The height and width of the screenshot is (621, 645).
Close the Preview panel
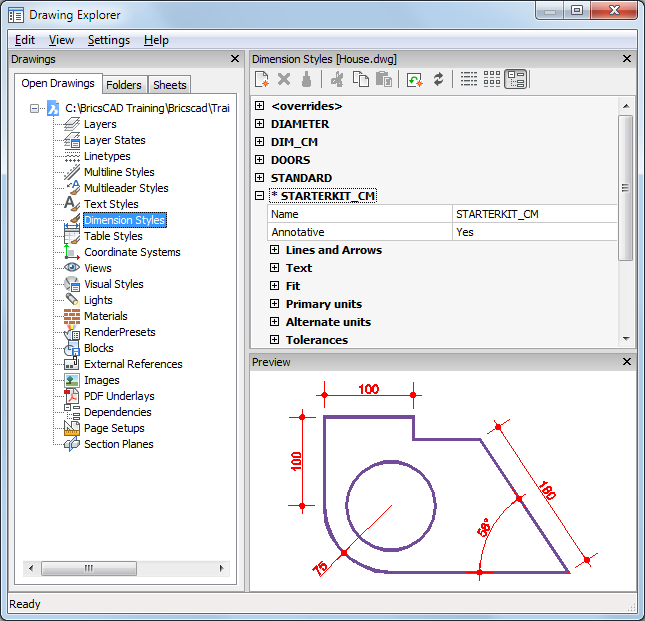(x=627, y=362)
